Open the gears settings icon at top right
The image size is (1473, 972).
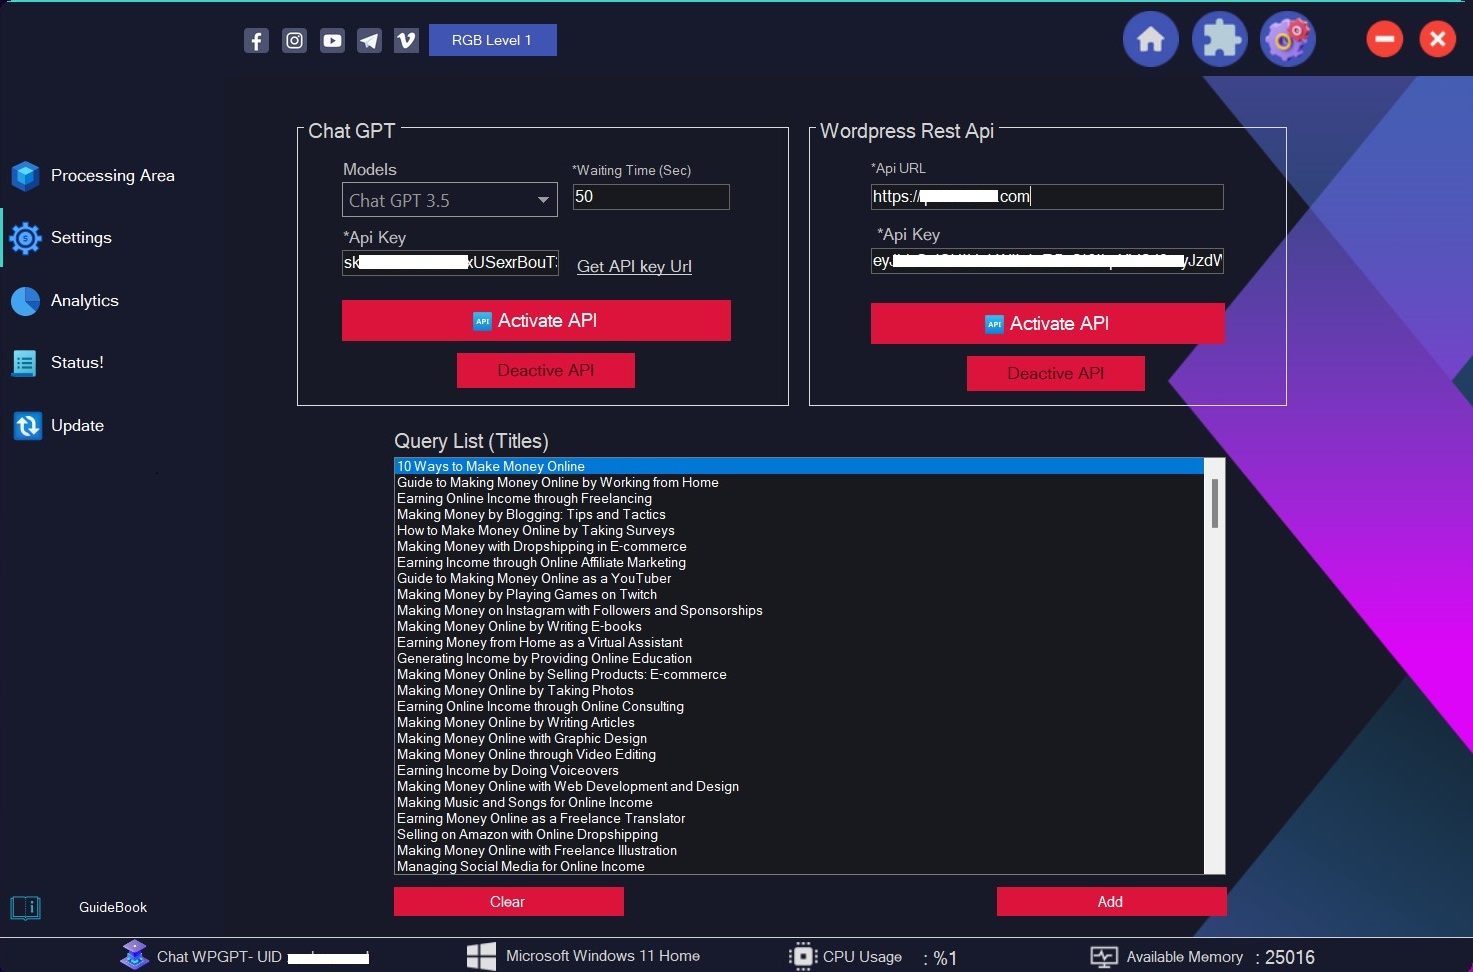1288,39
